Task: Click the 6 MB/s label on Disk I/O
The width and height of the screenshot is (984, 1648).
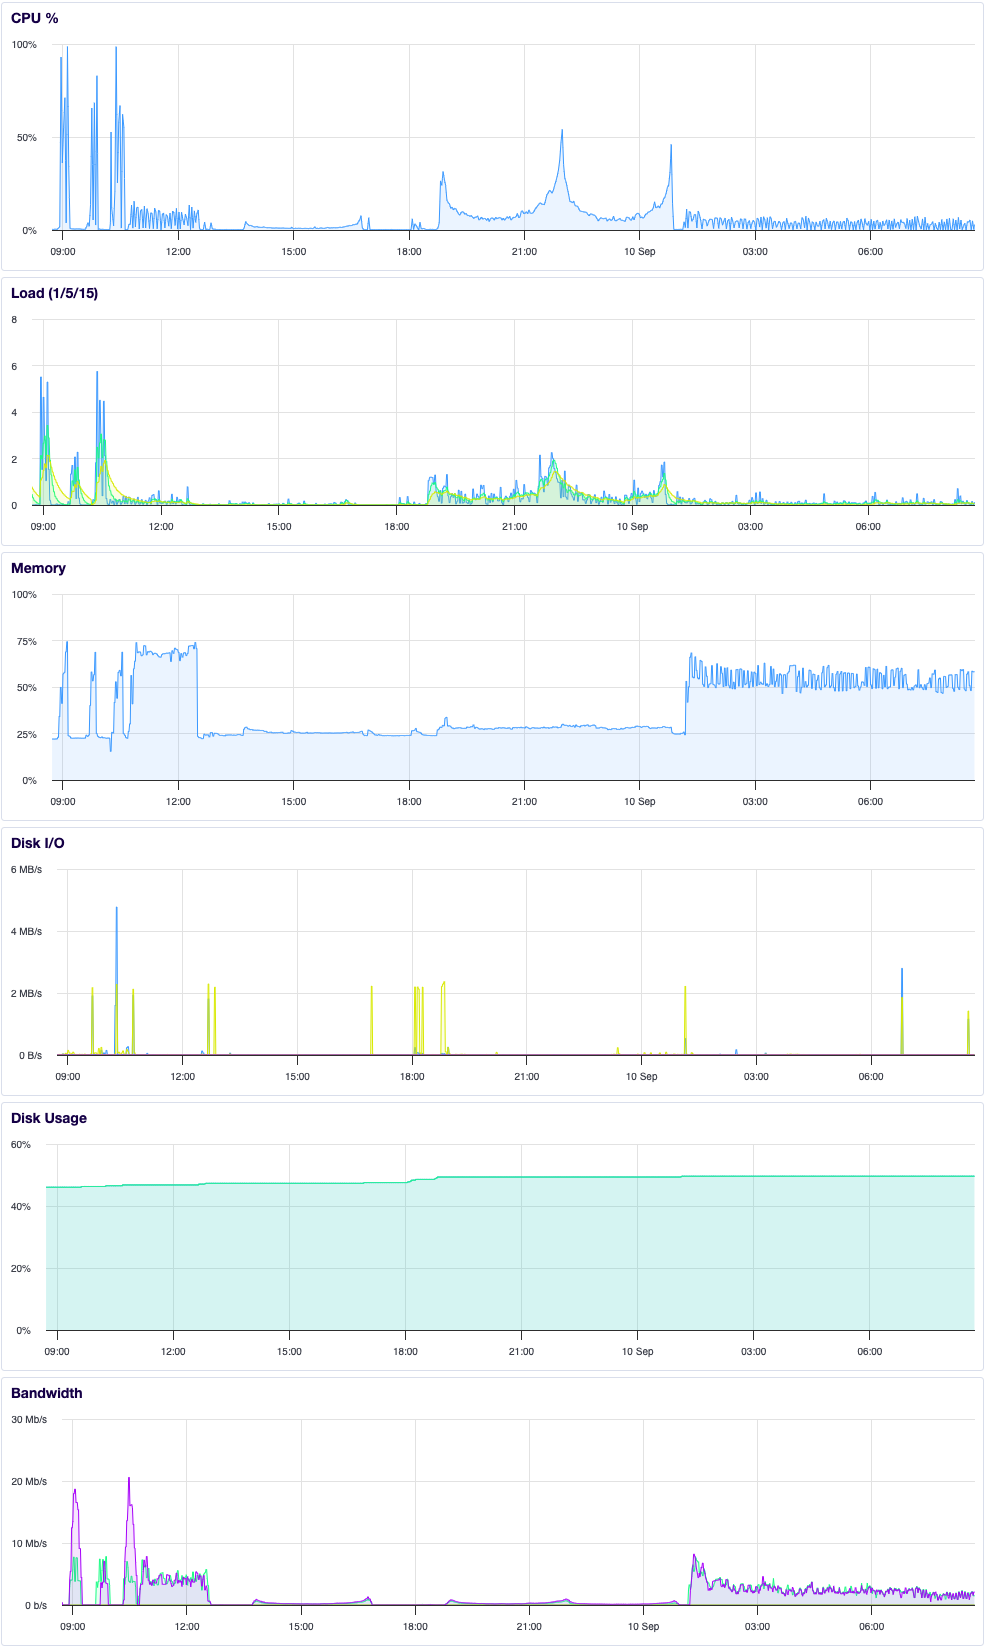Action: tap(27, 870)
